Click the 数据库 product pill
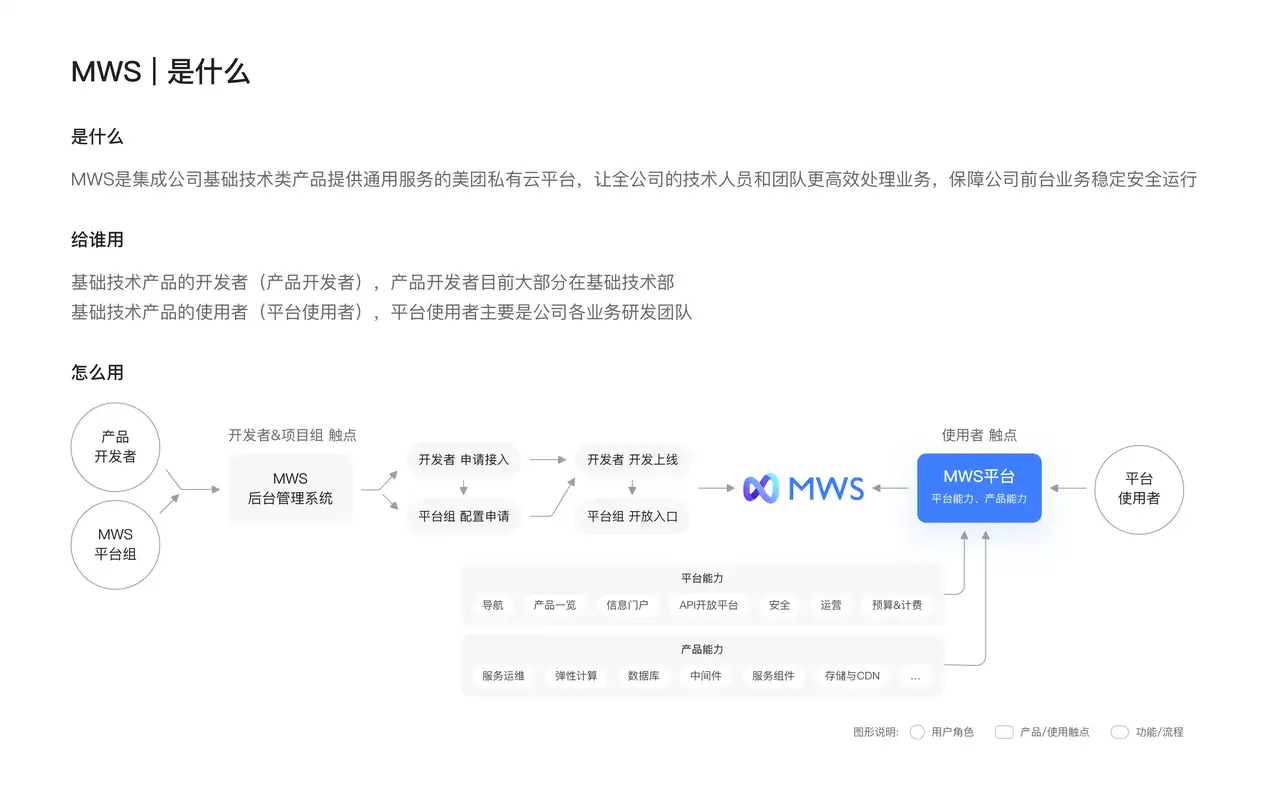This screenshot has width=1280, height=800. click(644, 676)
